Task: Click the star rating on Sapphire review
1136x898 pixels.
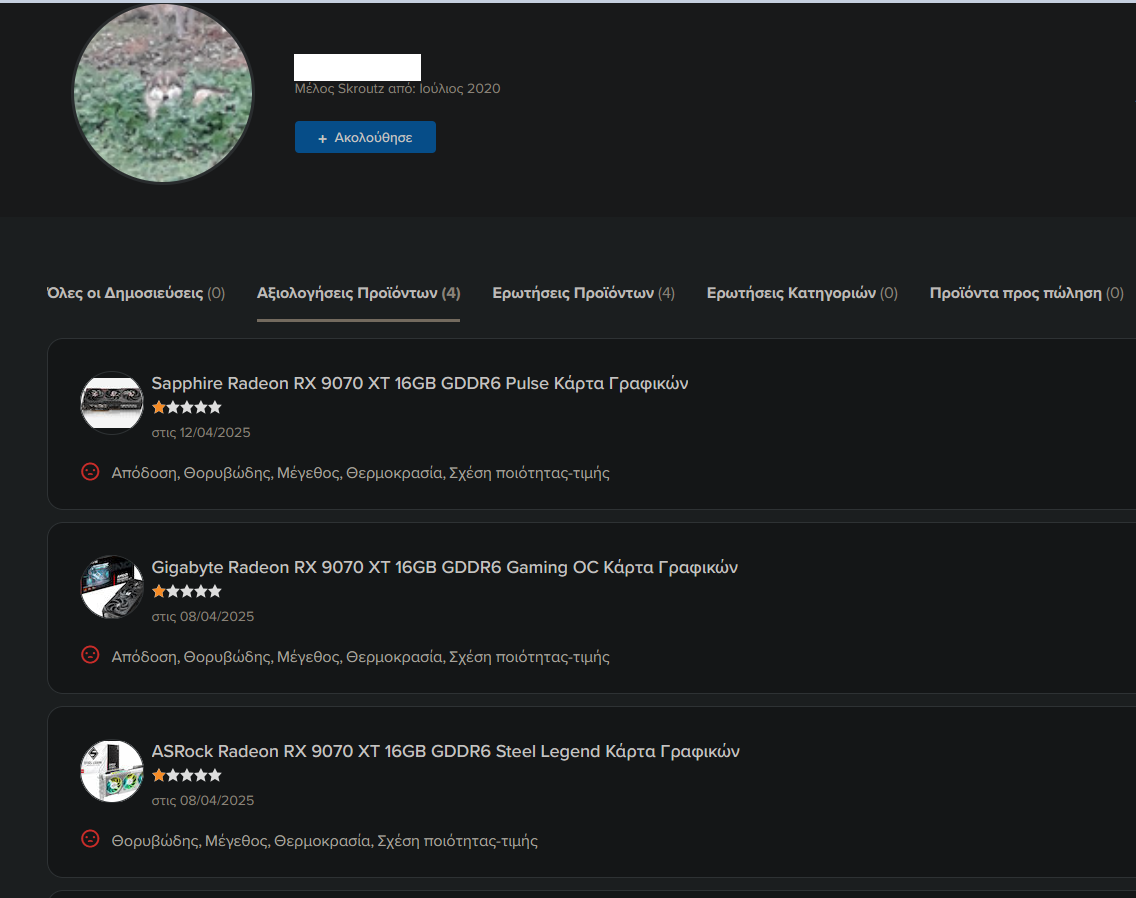Action: (x=187, y=407)
